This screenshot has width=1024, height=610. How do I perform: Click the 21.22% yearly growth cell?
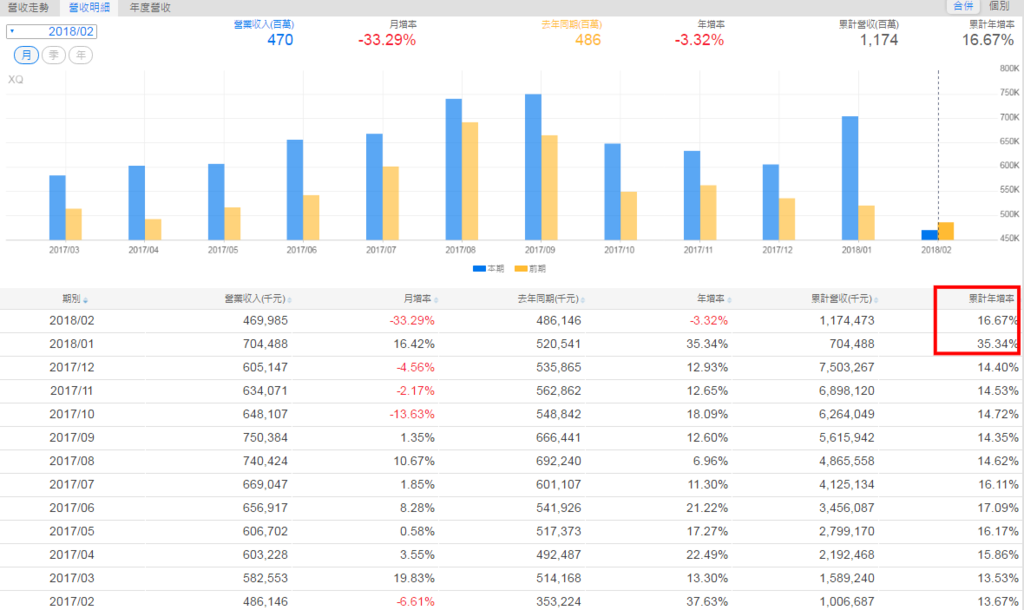707,508
